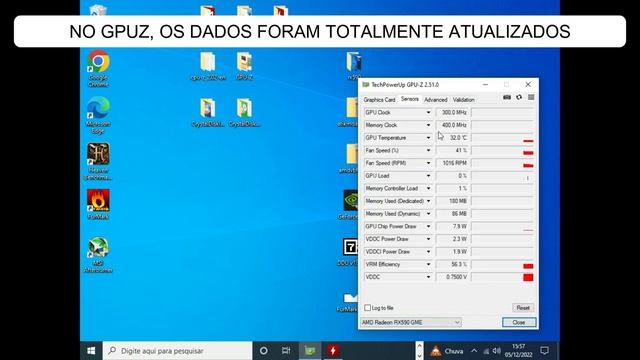Viewport: 640px width, 360px height.
Task: Open the Windows Start menu
Action: [x=91, y=351]
